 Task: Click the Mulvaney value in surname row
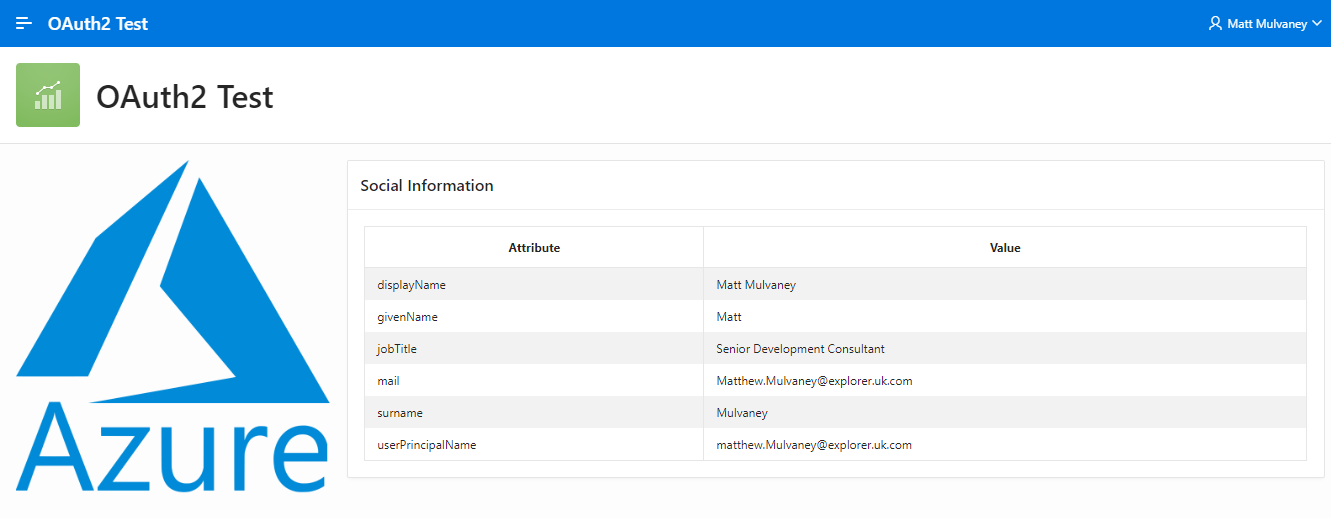coord(742,413)
